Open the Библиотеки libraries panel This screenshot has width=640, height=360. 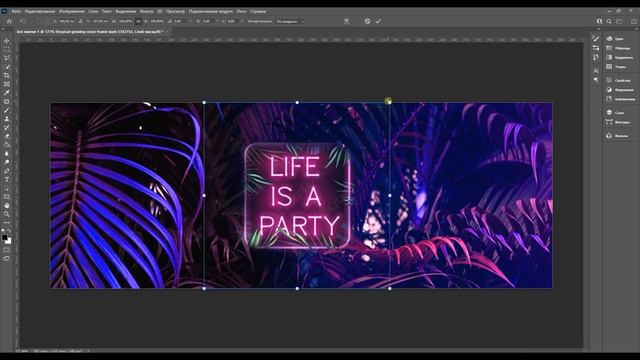(621, 99)
